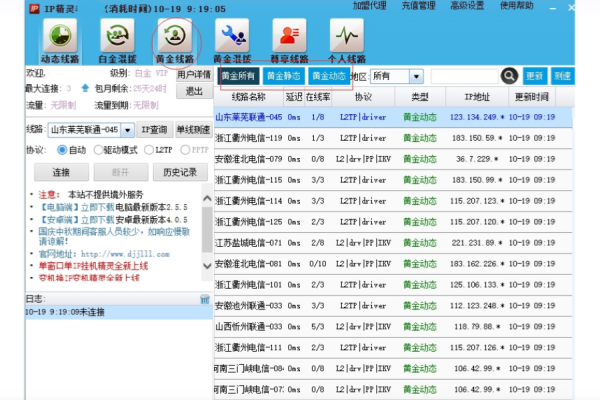600x400 pixels.
Task: Select the 浙江衢州电信-119 line row
Action: coord(250,138)
